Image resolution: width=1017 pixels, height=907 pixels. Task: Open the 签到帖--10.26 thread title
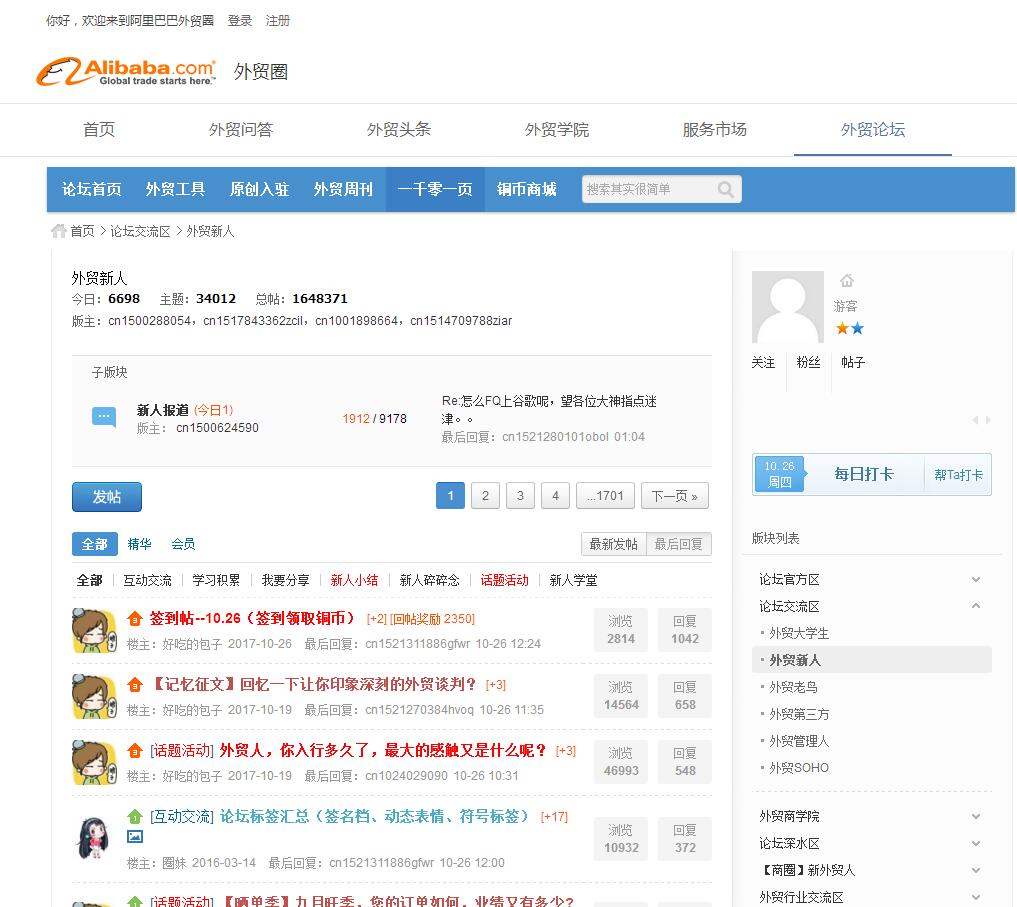click(x=252, y=618)
